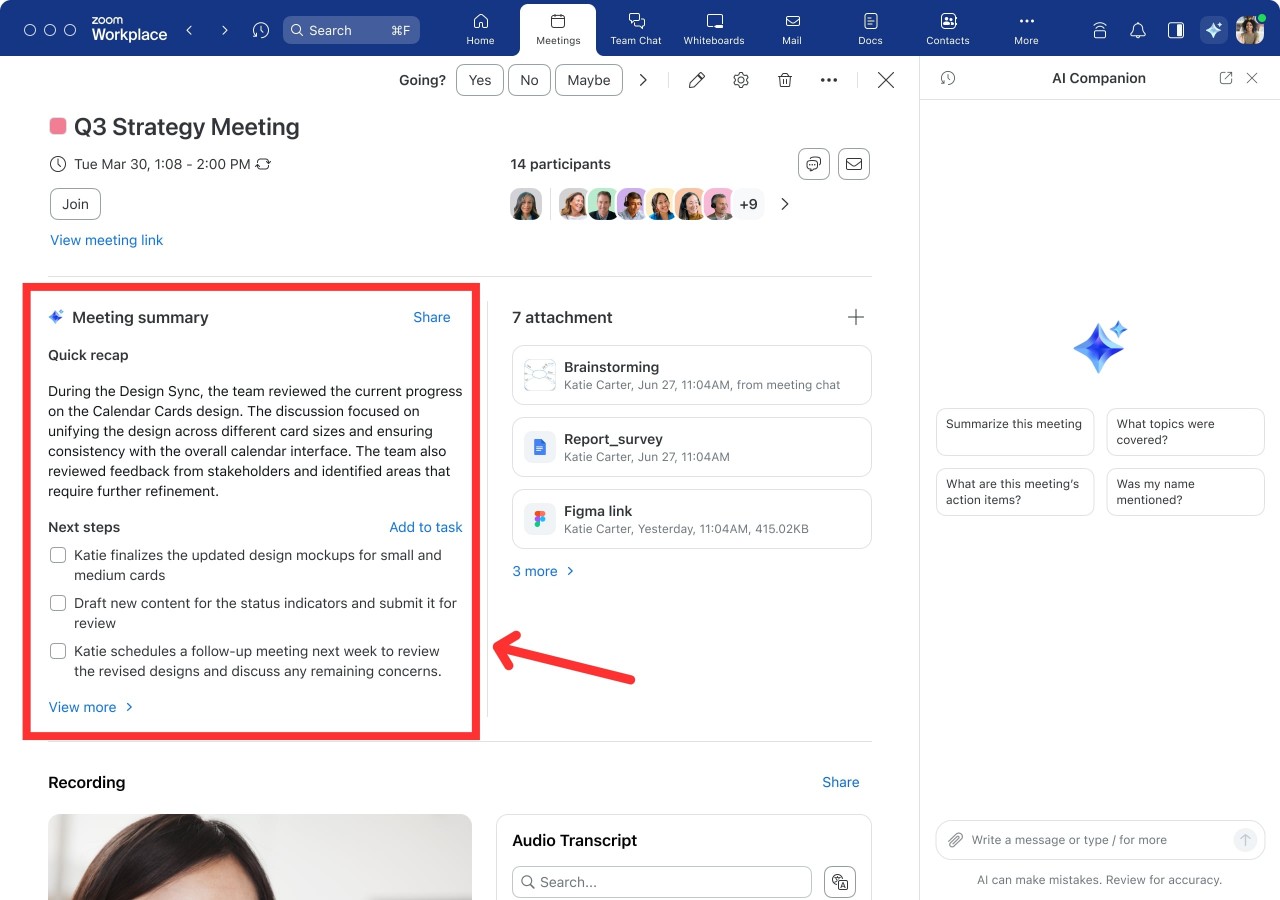1280x900 pixels.
Task: Open the notifications bell icon
Action: tap(1138, 30)
